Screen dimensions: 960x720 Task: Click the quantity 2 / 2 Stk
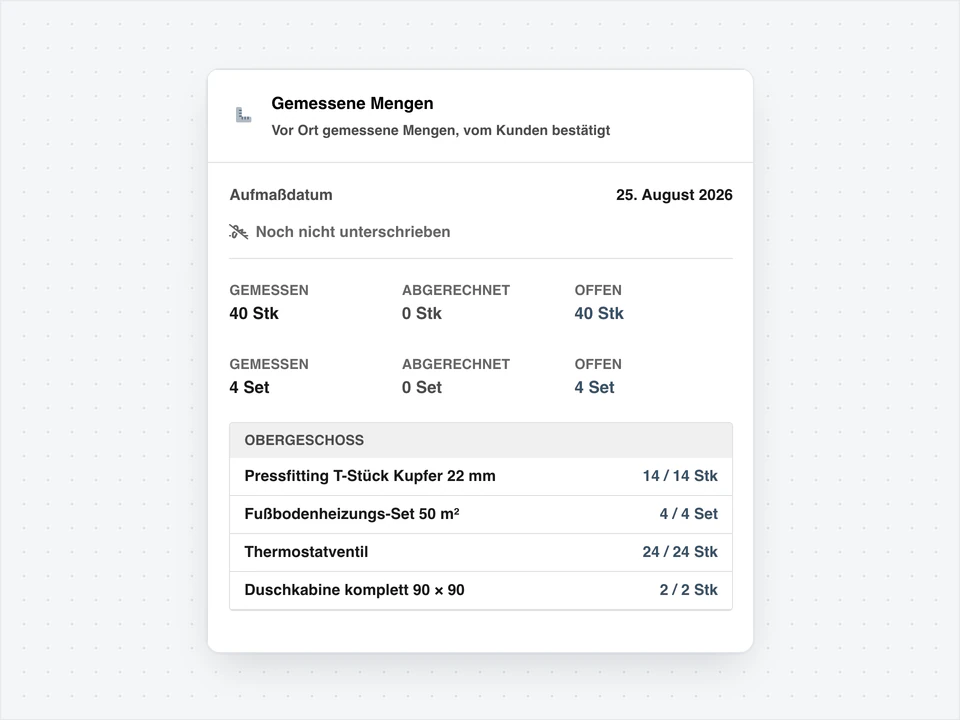(688, 590)
